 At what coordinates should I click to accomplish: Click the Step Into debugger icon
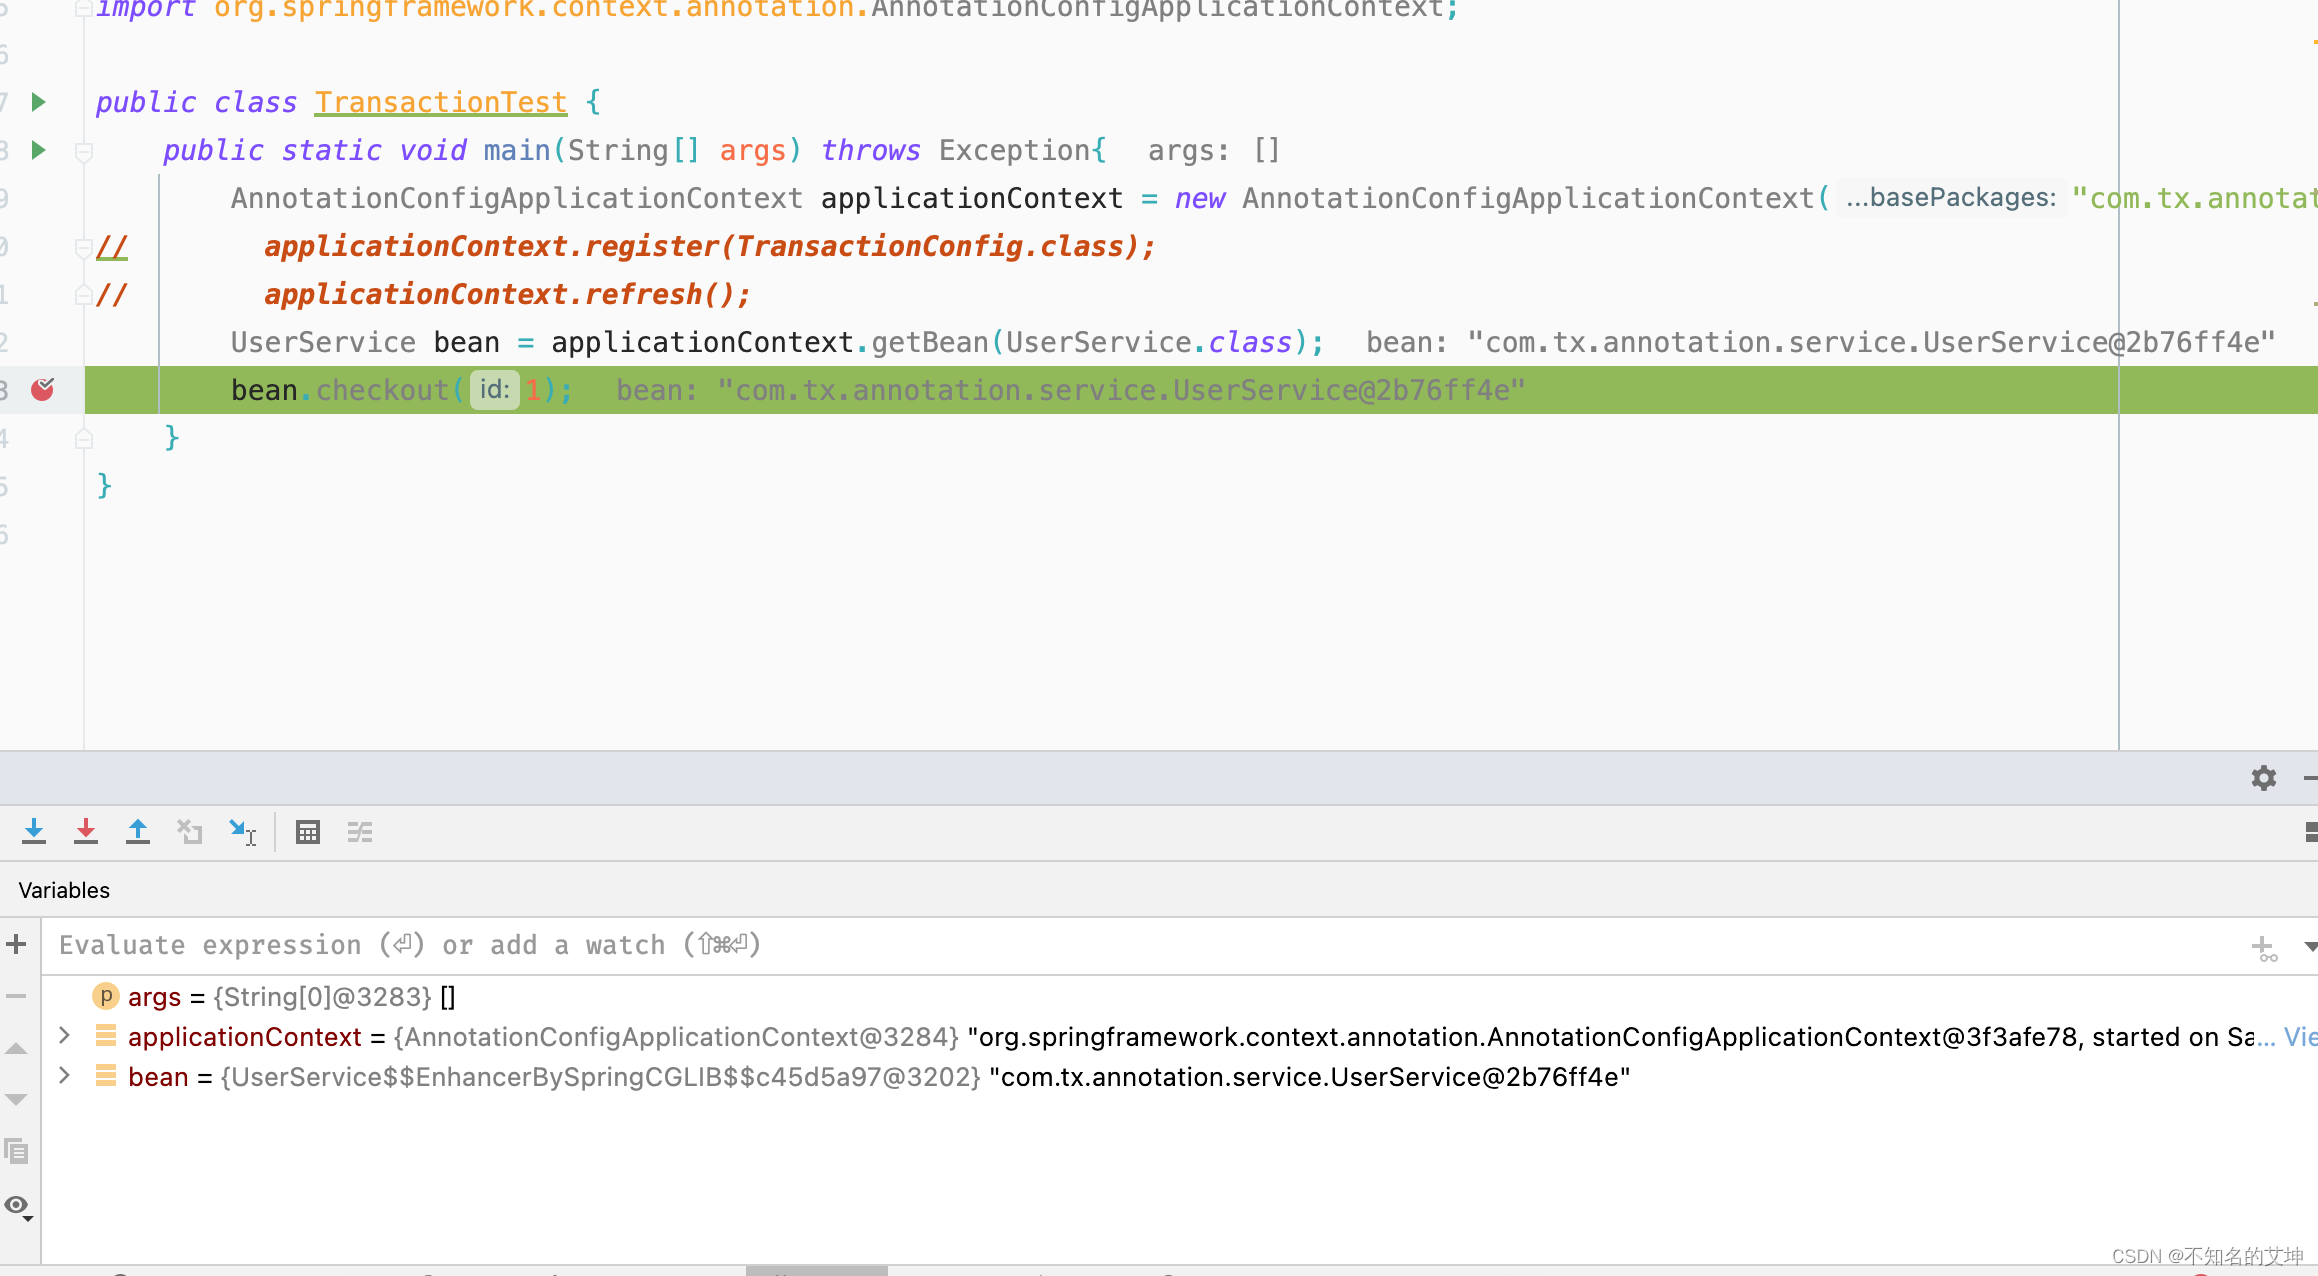click(34, 832)
